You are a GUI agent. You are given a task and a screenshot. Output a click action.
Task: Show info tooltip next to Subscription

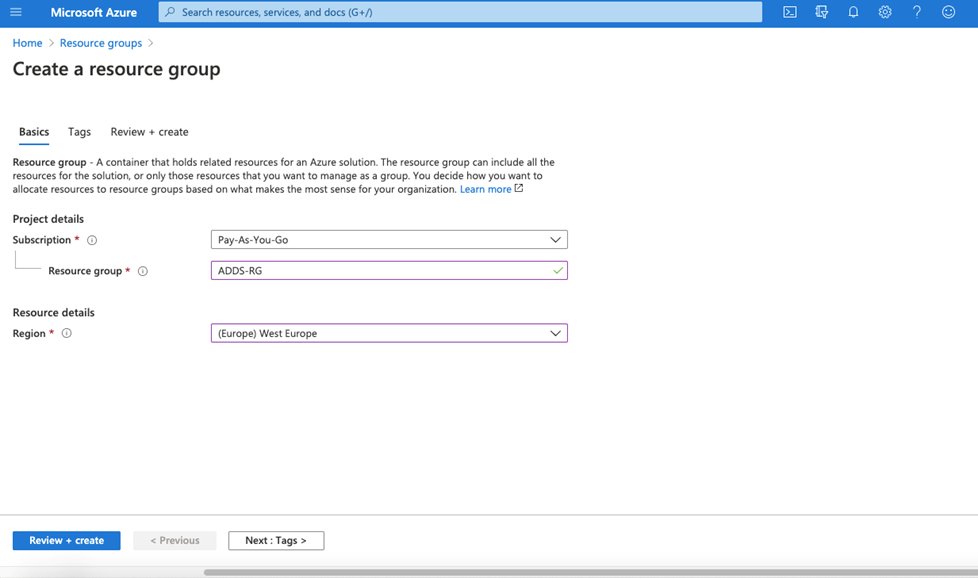pos(92,240)
